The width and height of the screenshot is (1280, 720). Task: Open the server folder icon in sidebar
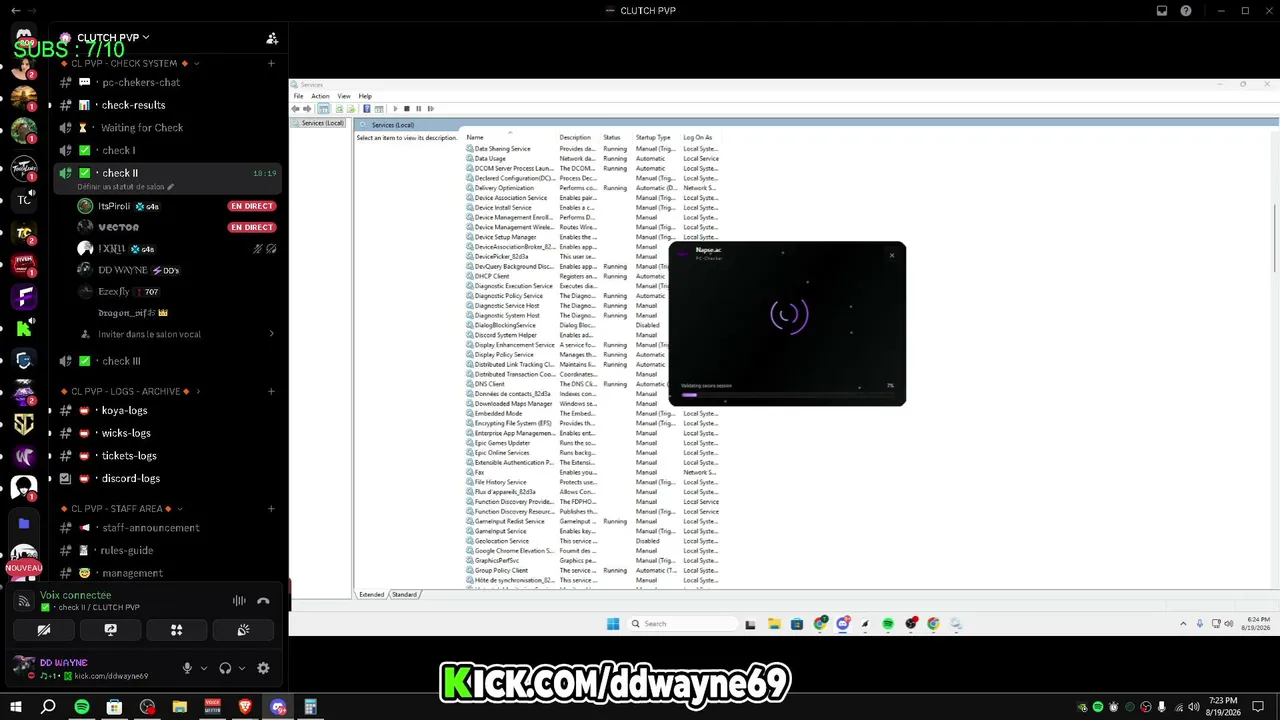click(24, 523)
